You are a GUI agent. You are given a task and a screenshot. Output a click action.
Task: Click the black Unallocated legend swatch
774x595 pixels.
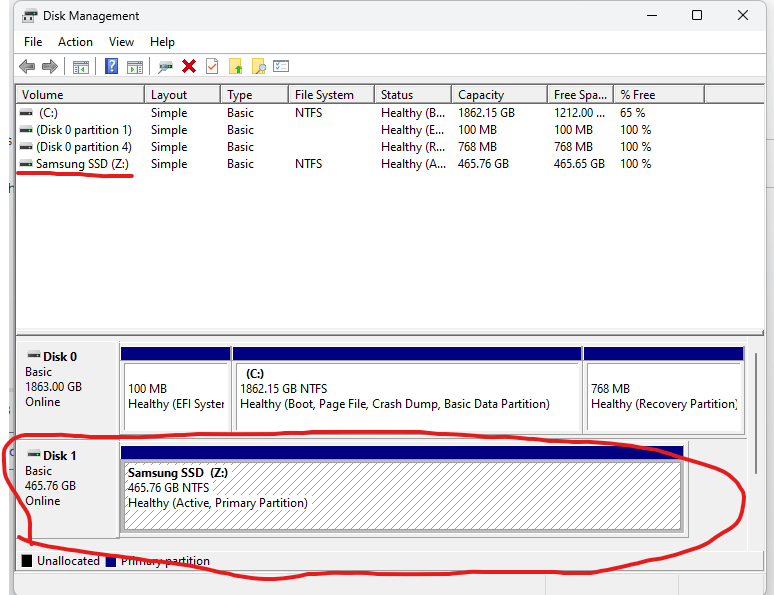(x=27, y=561)
